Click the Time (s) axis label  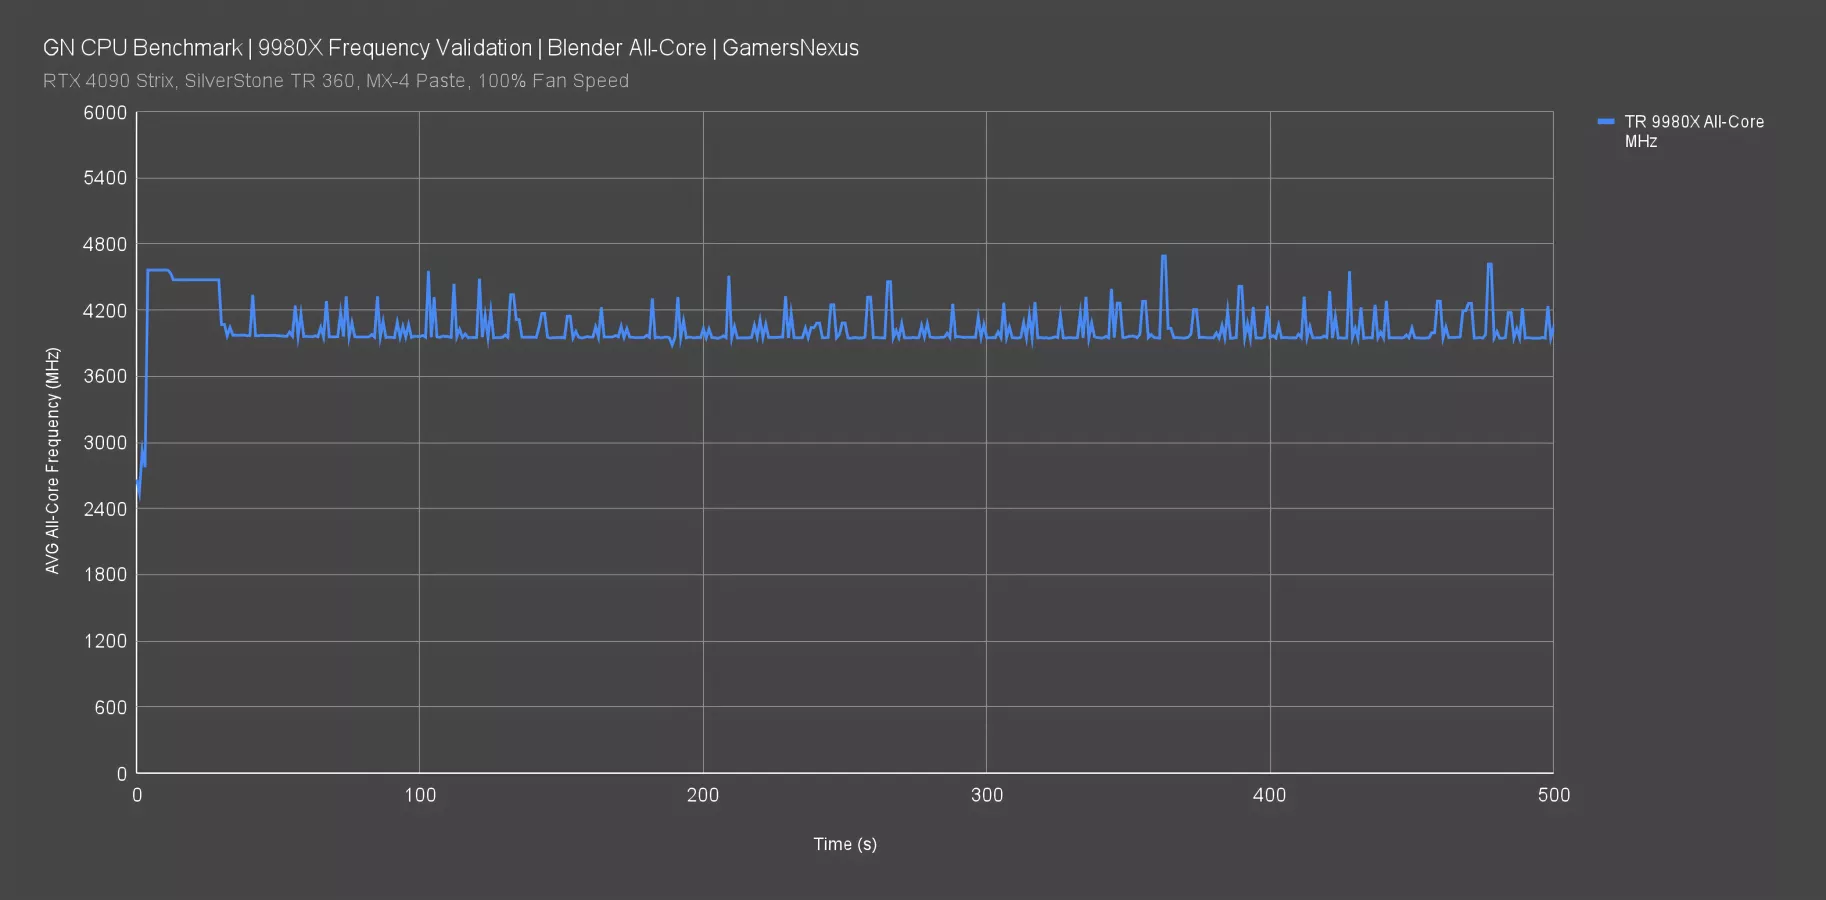tap(845, 844)
